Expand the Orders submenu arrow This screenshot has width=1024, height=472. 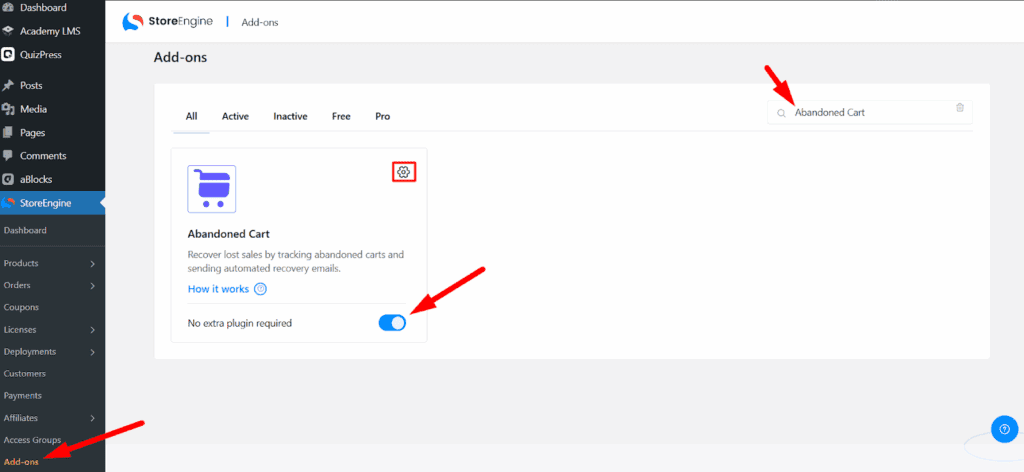(x=93, y=286)
